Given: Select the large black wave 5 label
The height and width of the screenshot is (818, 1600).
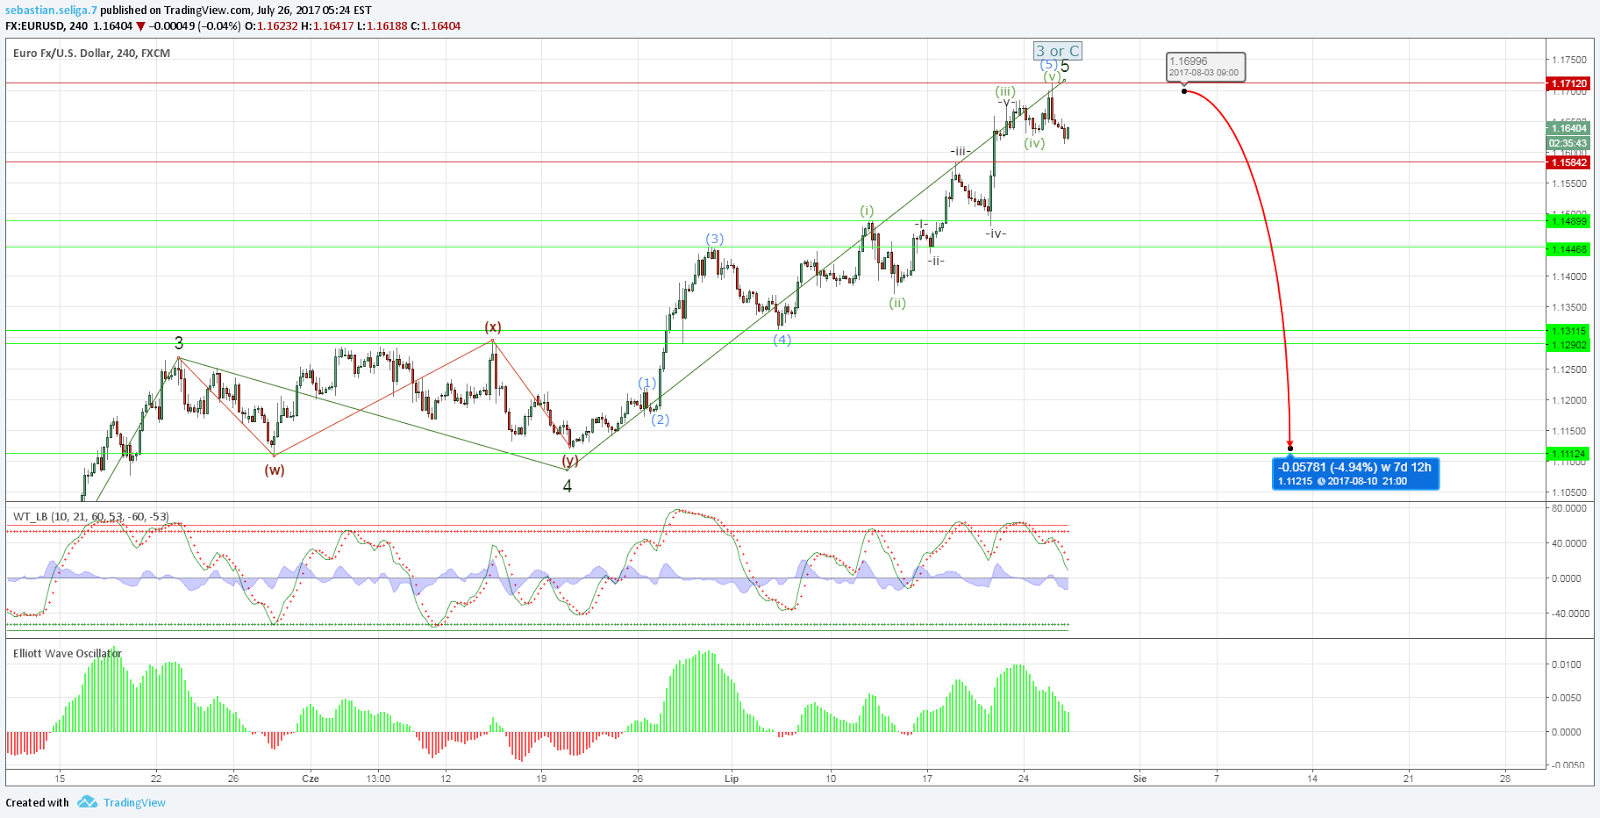Looking at the screenshot, I should click(x=1065, y=67).
